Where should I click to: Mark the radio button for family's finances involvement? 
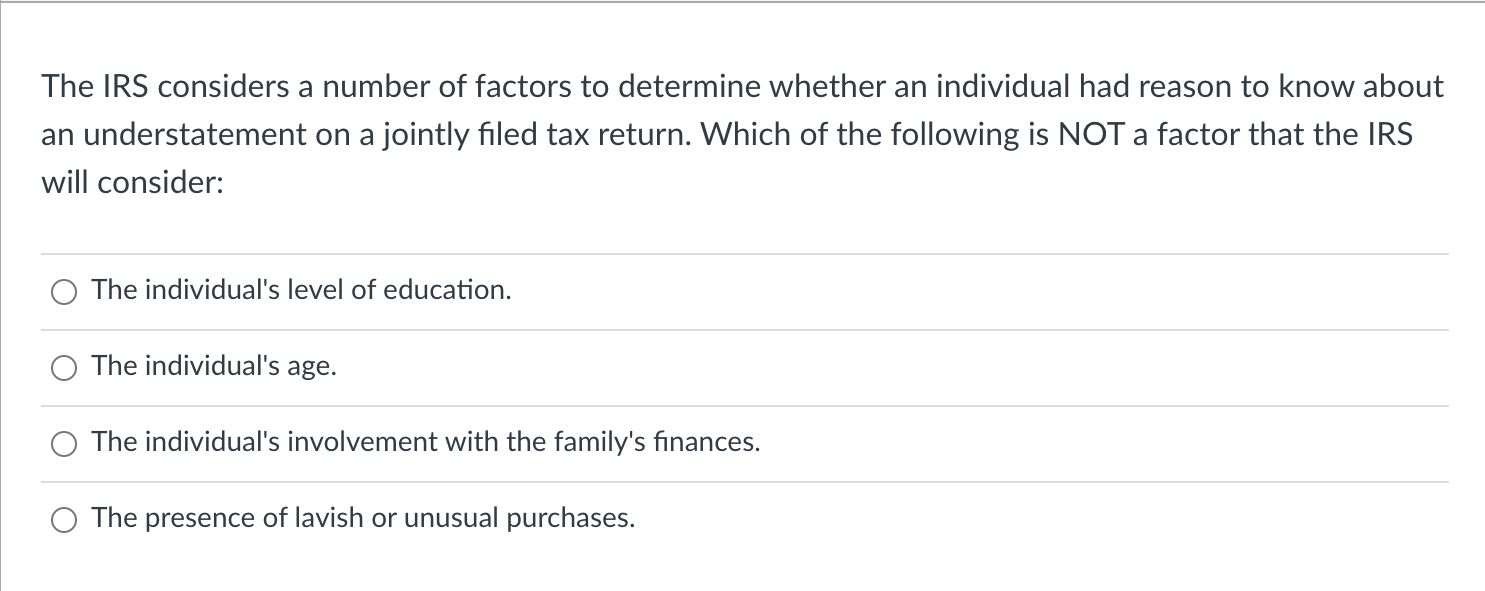pyautogui.click(x=64, y=444)
